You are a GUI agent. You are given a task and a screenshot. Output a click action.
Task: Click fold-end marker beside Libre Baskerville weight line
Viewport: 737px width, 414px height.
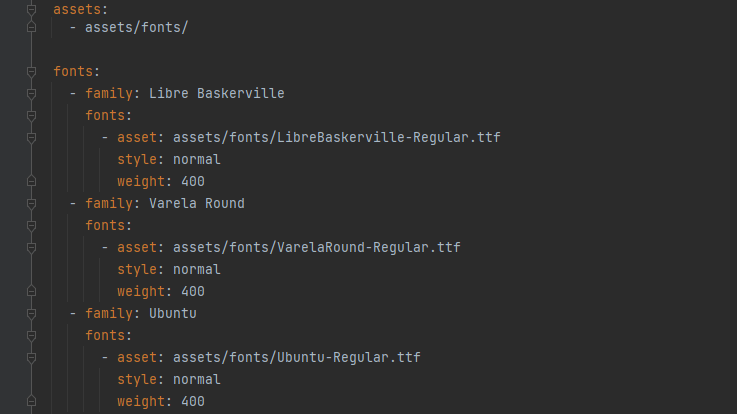point(31,181)
